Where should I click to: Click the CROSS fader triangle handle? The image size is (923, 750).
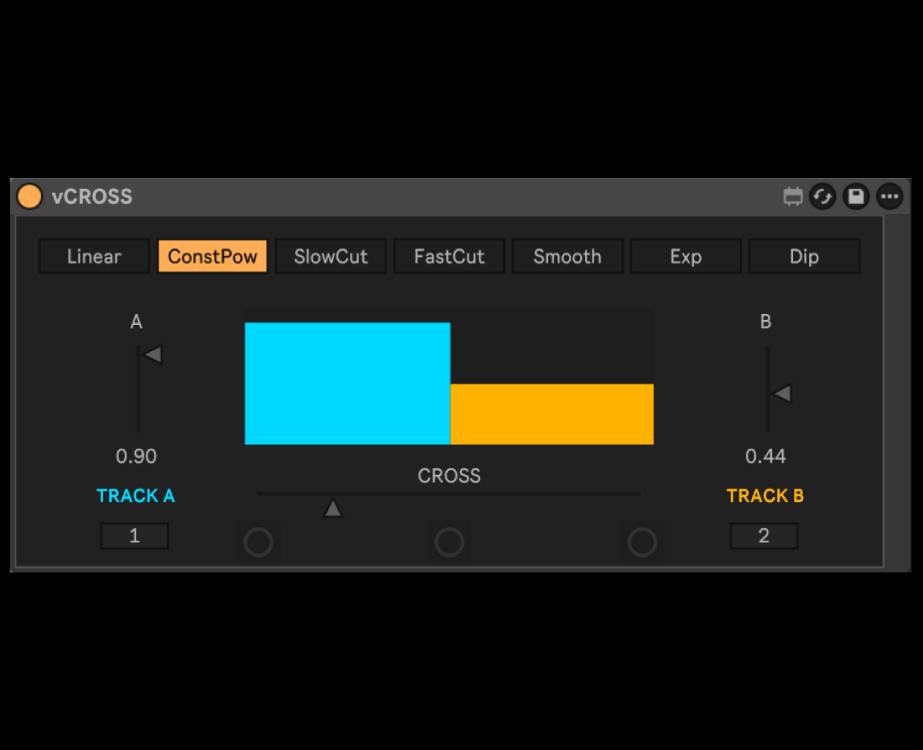click(333, 509)
